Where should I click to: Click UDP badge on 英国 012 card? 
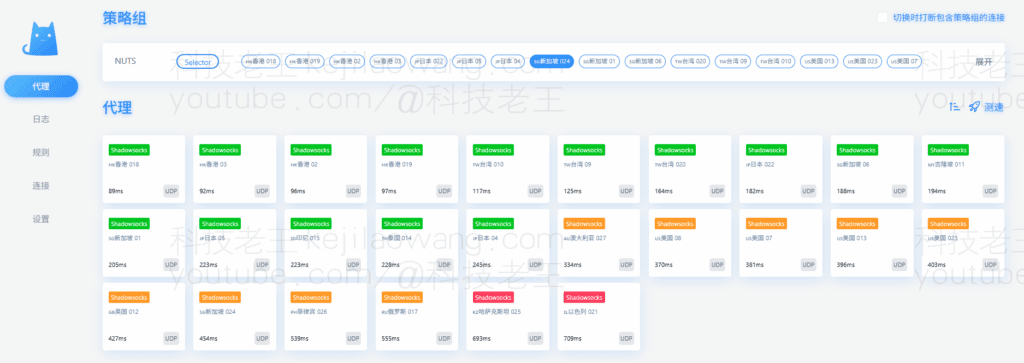click(171, 339)
